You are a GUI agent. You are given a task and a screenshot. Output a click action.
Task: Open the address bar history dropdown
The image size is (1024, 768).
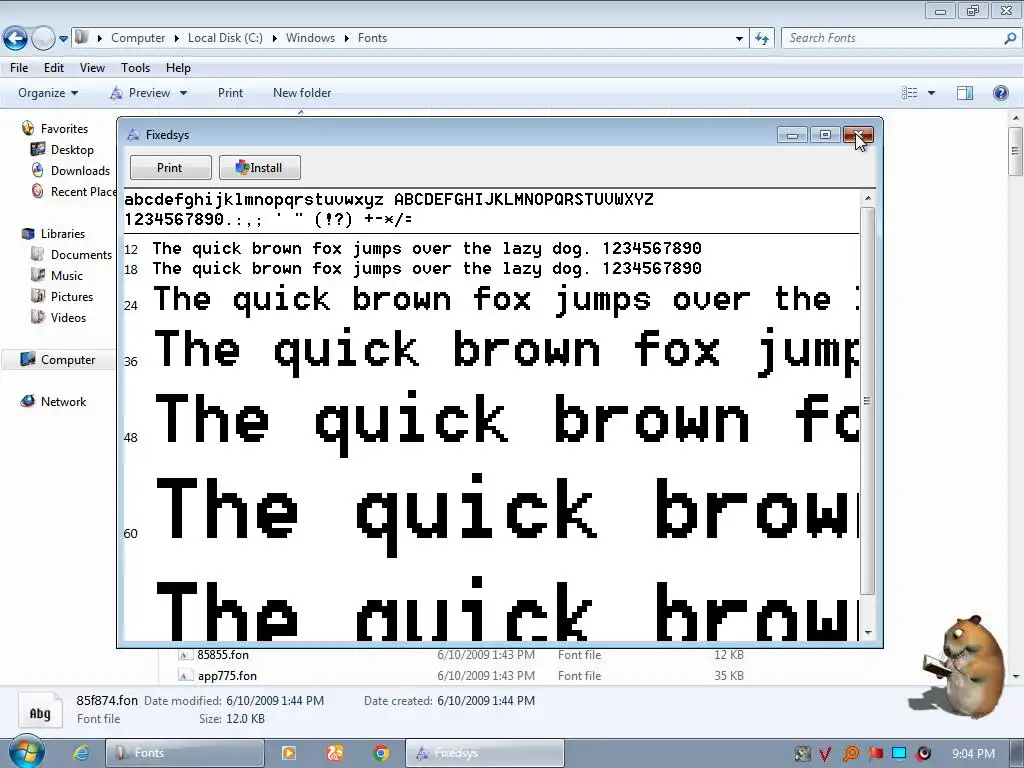[x=739, y=39]
